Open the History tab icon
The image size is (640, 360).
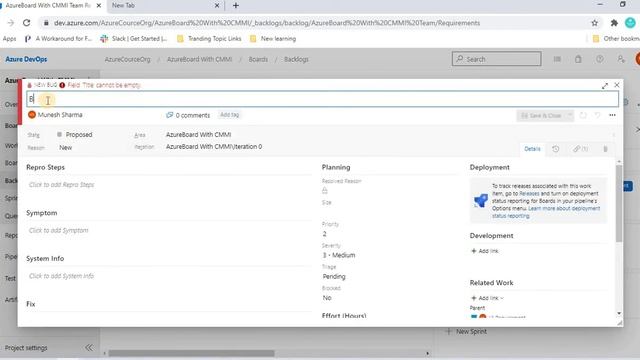(x=556, y=149)
